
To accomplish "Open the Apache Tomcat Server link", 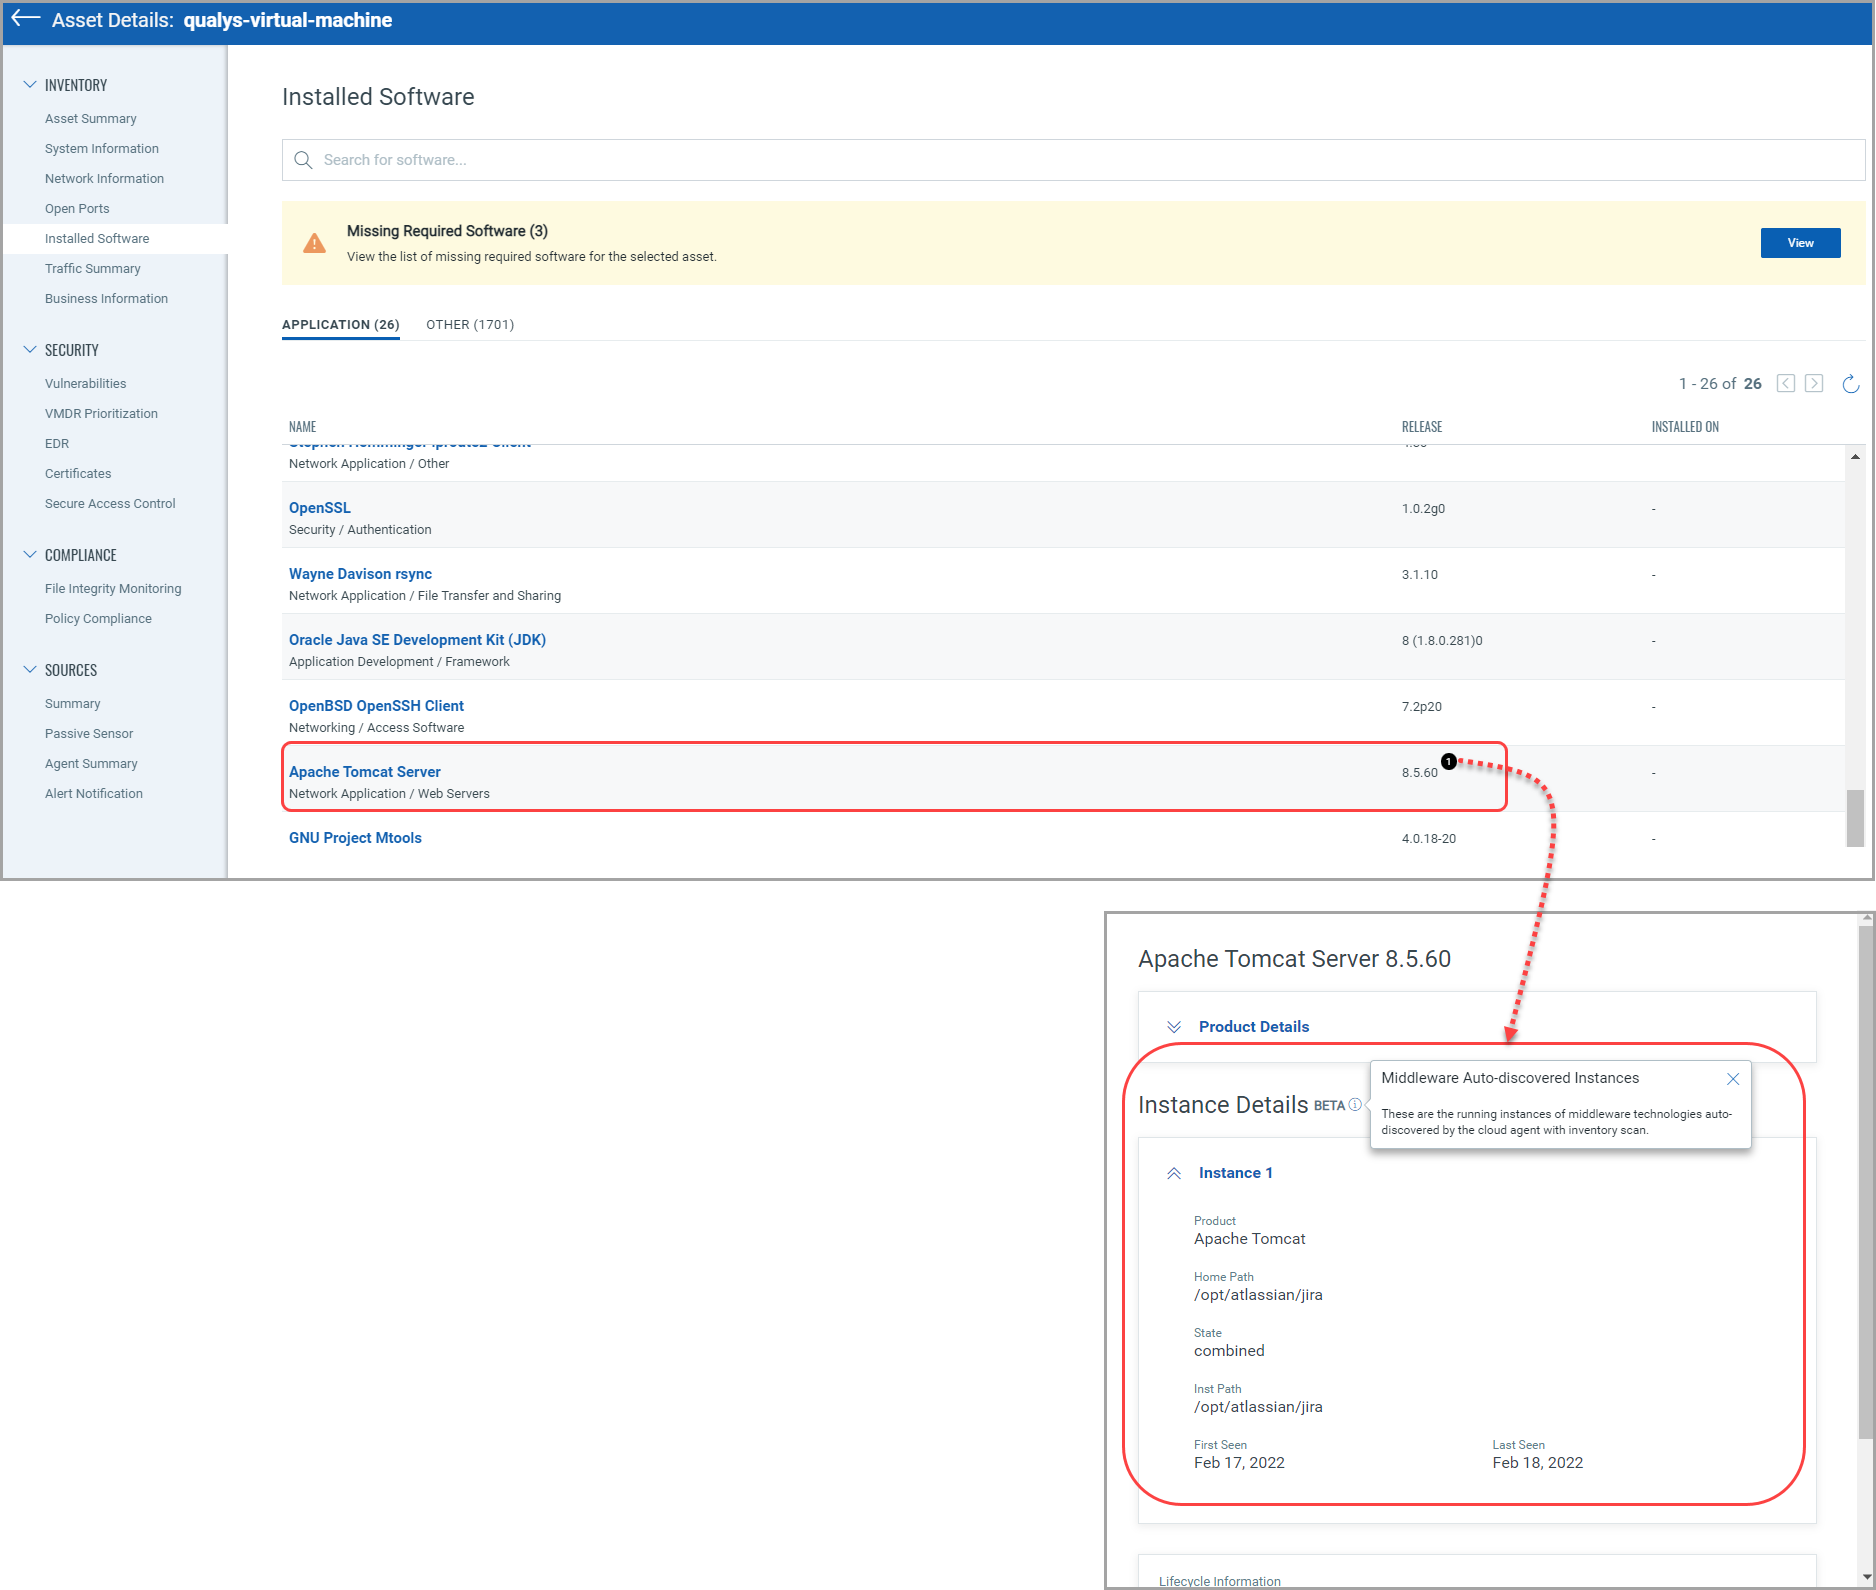I will [x=365, y=772].
